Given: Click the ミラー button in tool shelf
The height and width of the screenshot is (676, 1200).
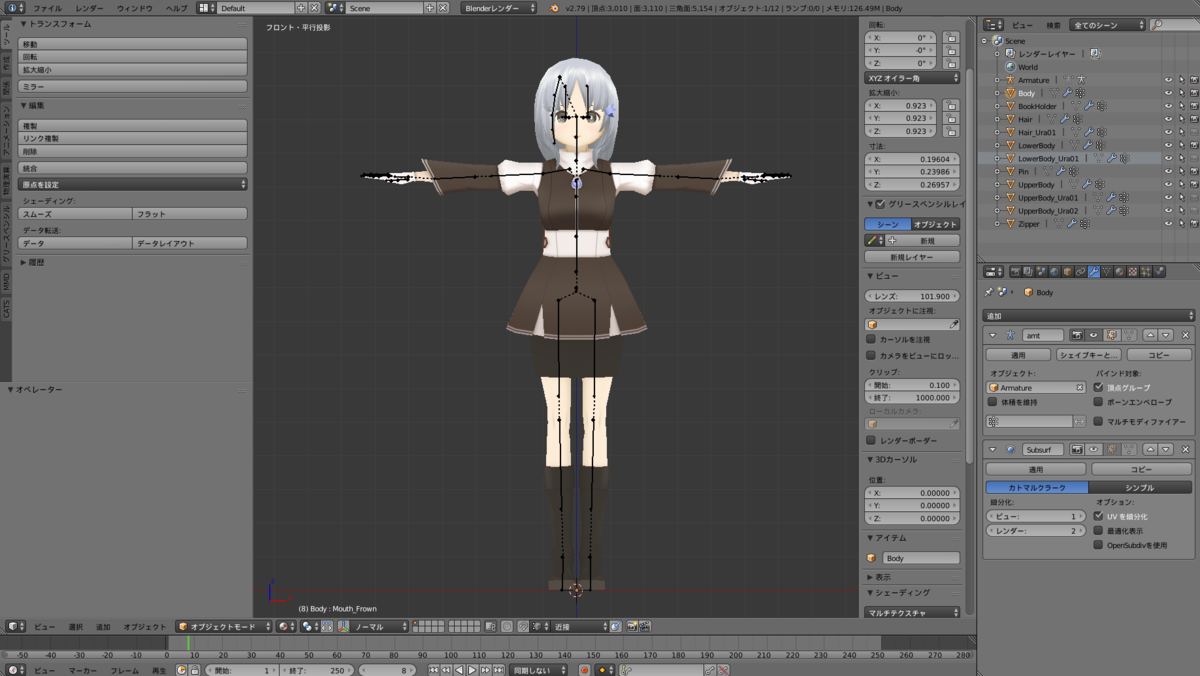Looking at the screenshot, I should pos(133,87).
